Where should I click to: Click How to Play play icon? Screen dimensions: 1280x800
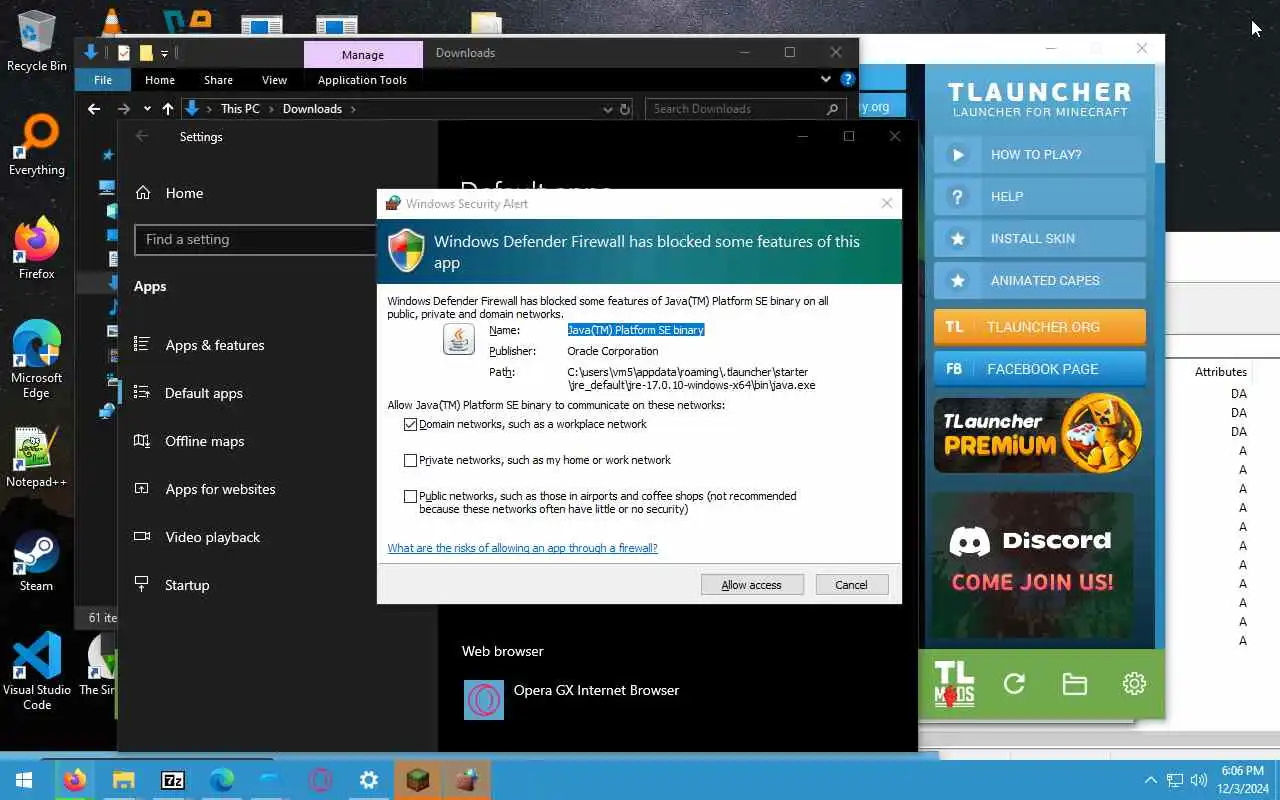coord(957,155)
